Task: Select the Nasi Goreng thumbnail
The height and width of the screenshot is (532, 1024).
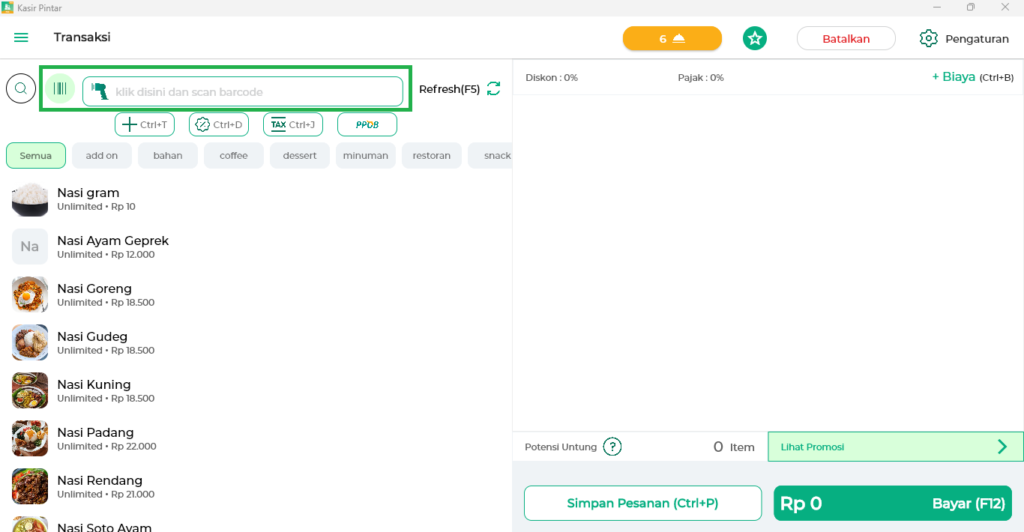Action: pyautogui.click(x=30, y=294)
